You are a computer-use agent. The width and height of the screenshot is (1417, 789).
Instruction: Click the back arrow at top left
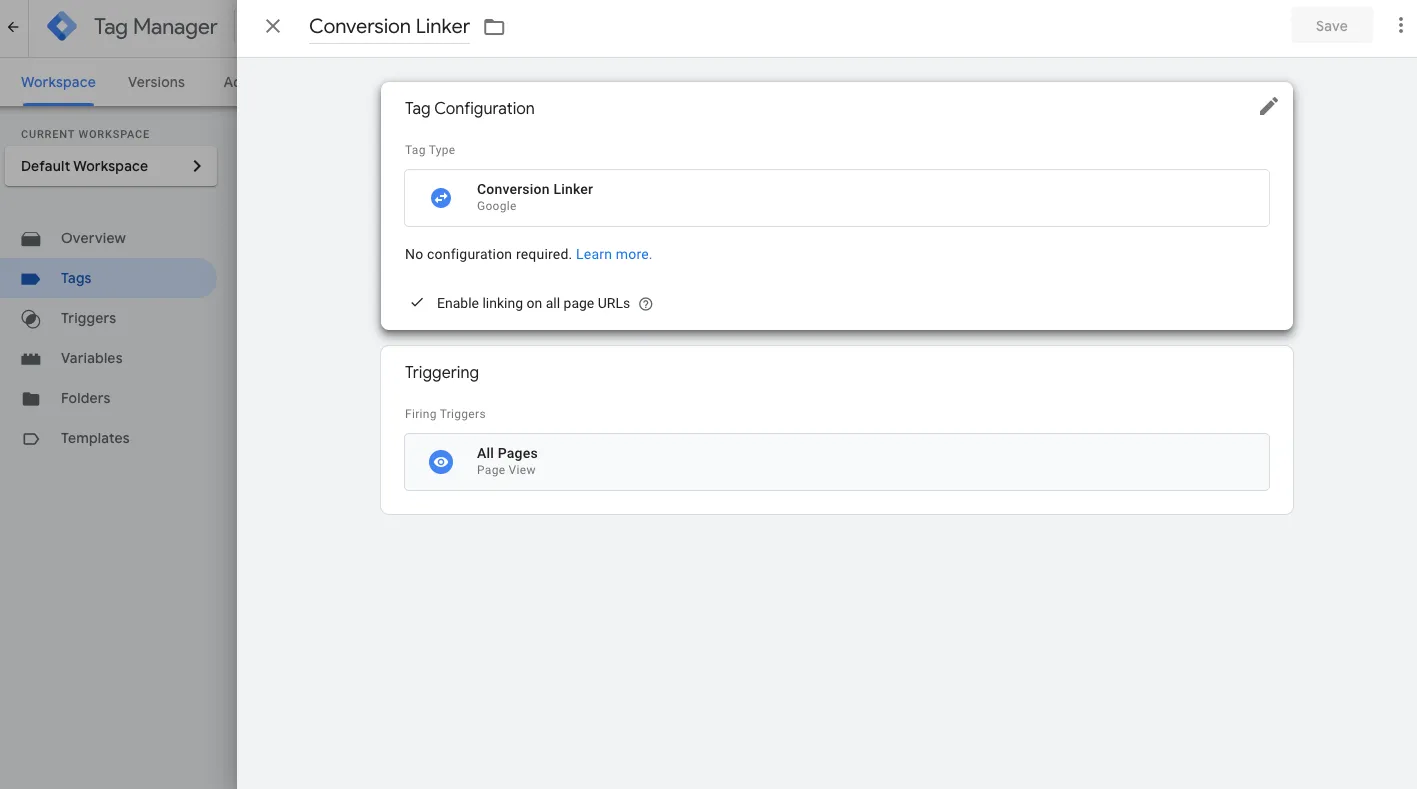click(x=12, y=26)
